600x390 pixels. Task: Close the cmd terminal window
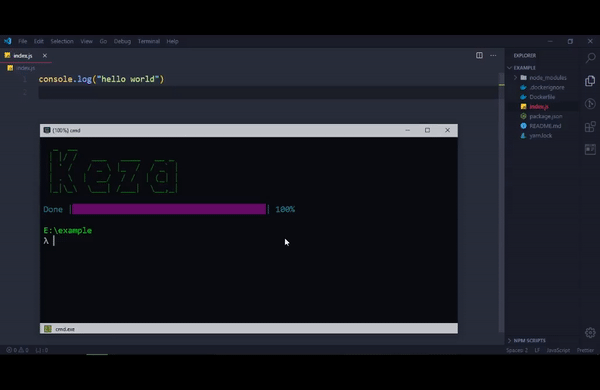[x=447, y=130]
